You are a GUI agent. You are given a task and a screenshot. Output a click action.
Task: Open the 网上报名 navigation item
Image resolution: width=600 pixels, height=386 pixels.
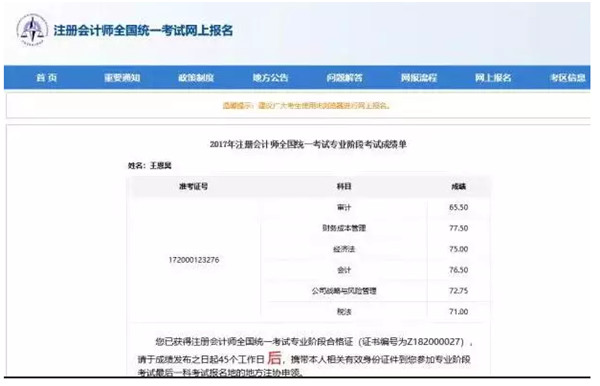coord(493,78)
